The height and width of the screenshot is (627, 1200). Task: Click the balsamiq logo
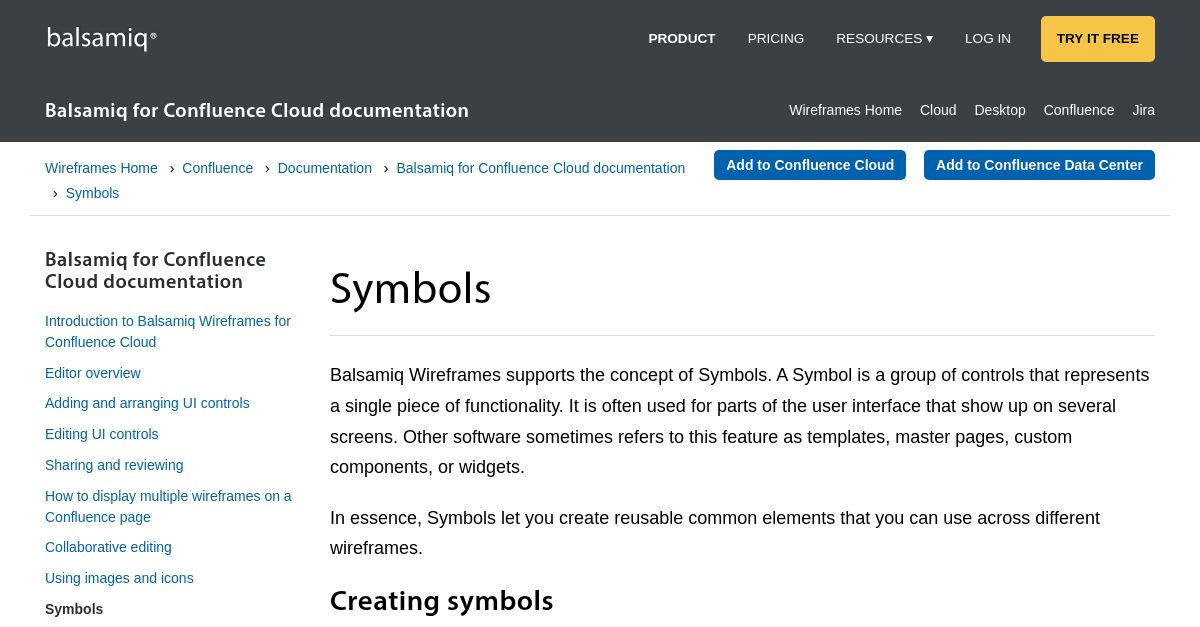point(101,38)
